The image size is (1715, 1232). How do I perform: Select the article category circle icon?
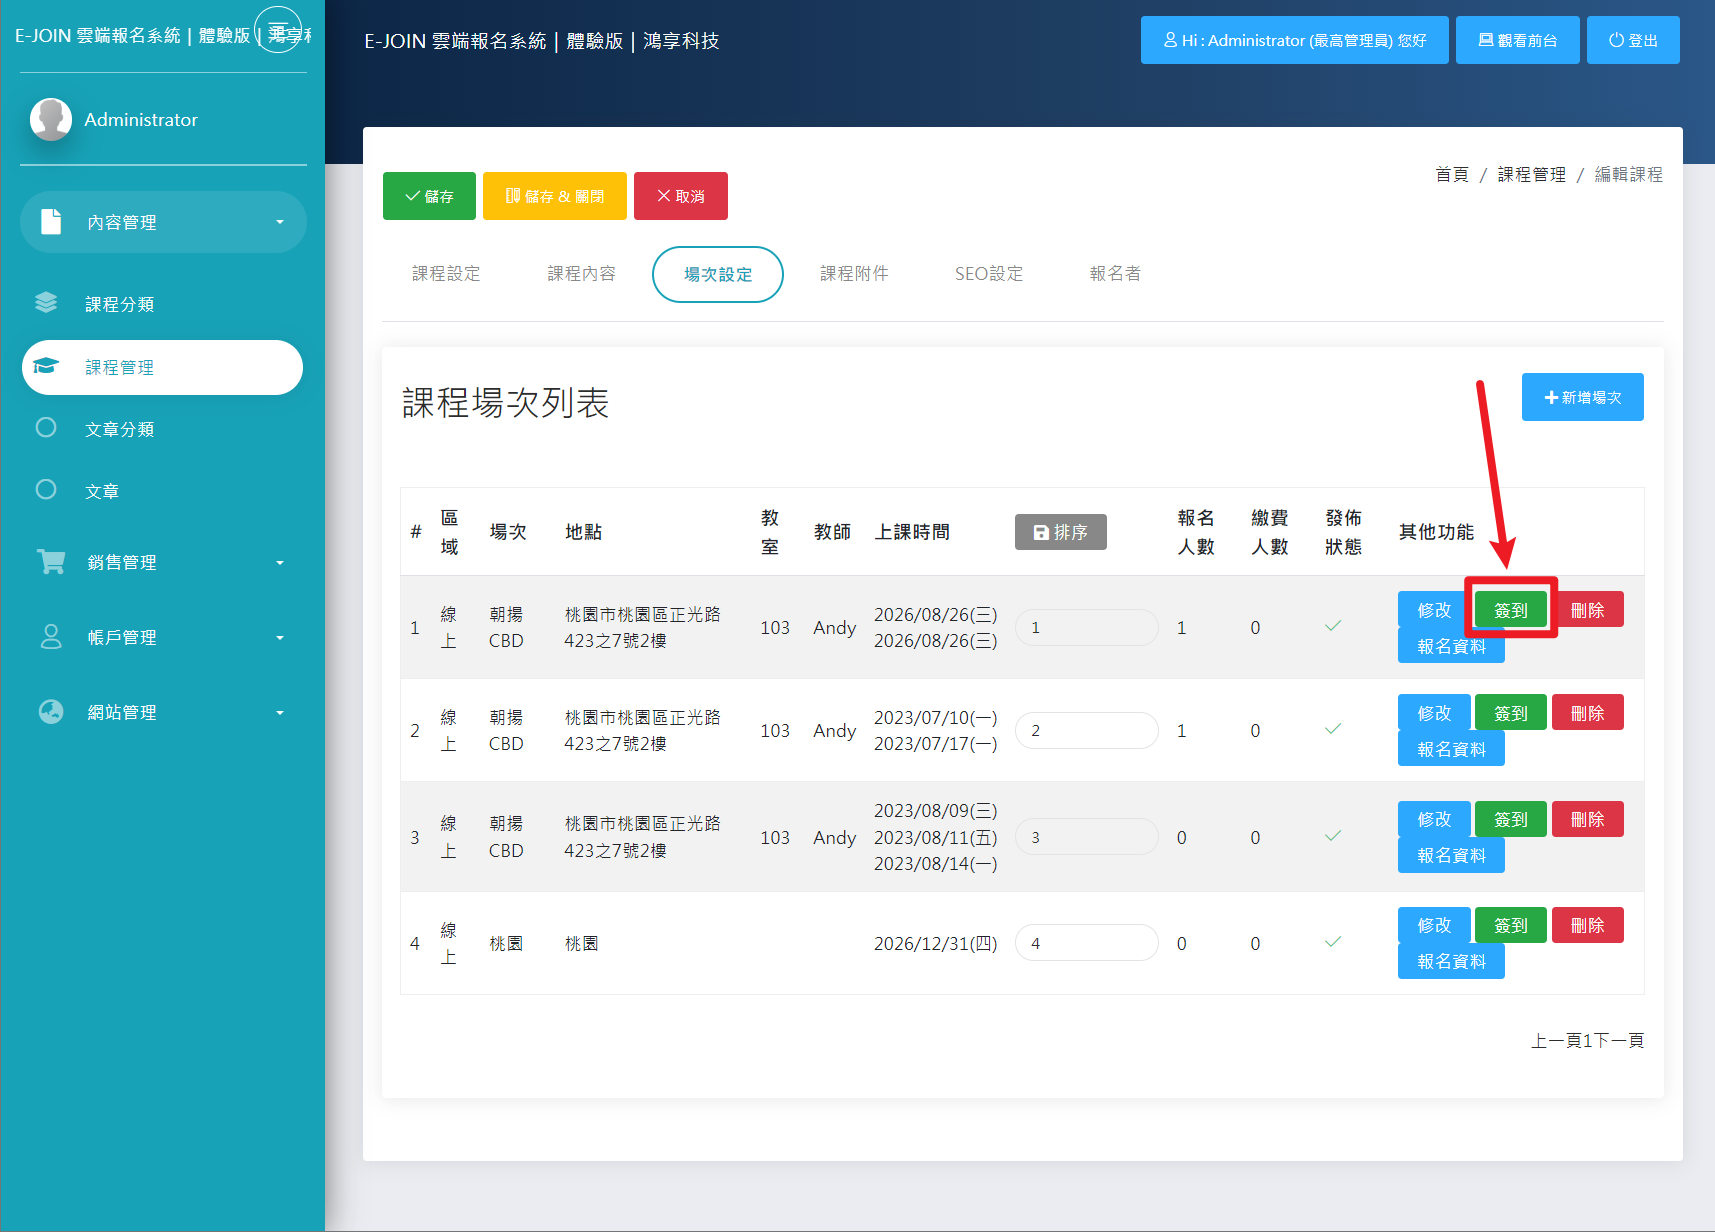46,428
